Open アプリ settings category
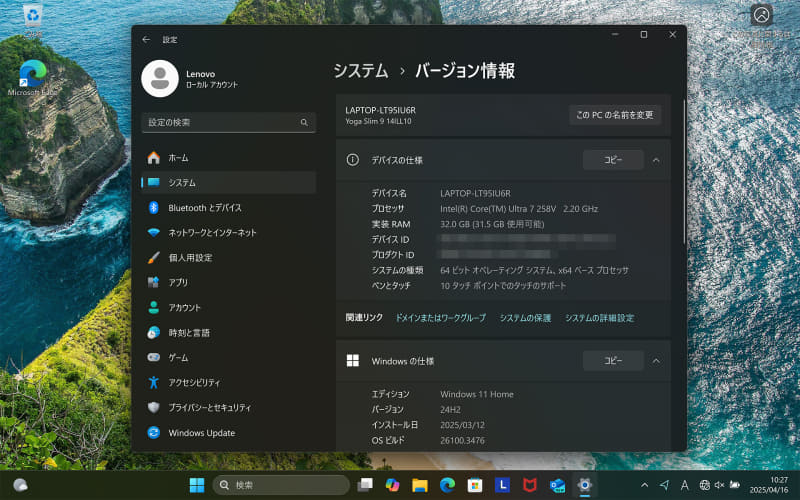The height and width of the screenshot is (500, 800). pyautogui.click(x=229, y=283)
